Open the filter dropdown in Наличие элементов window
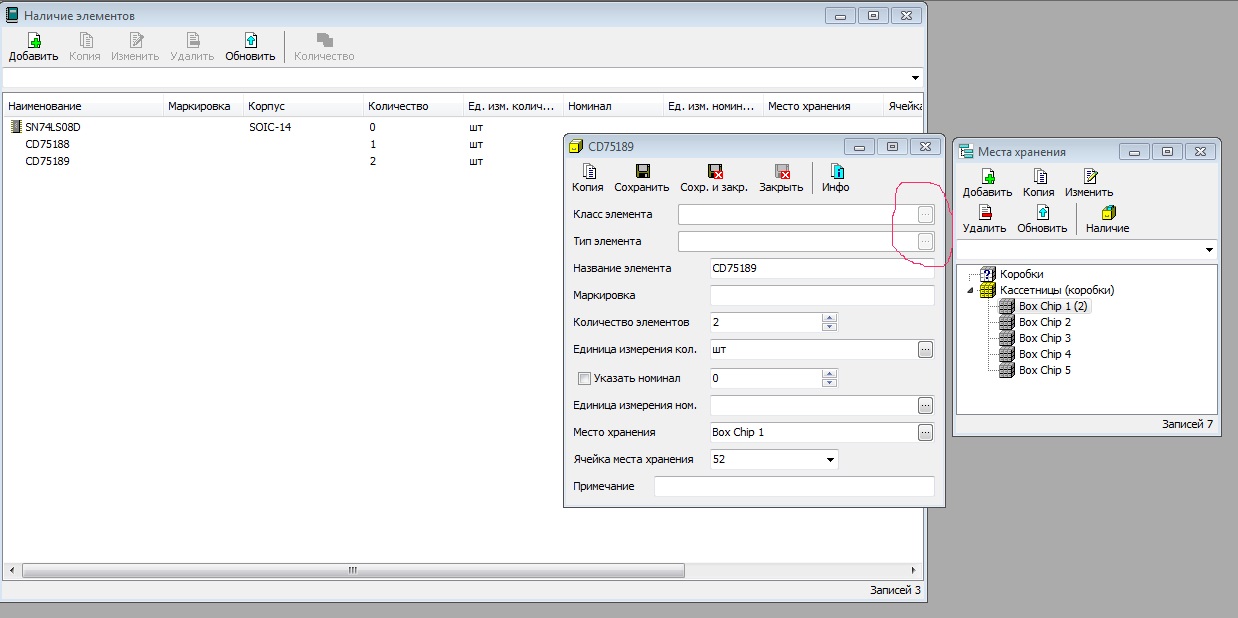 click(x=915, y=78)
